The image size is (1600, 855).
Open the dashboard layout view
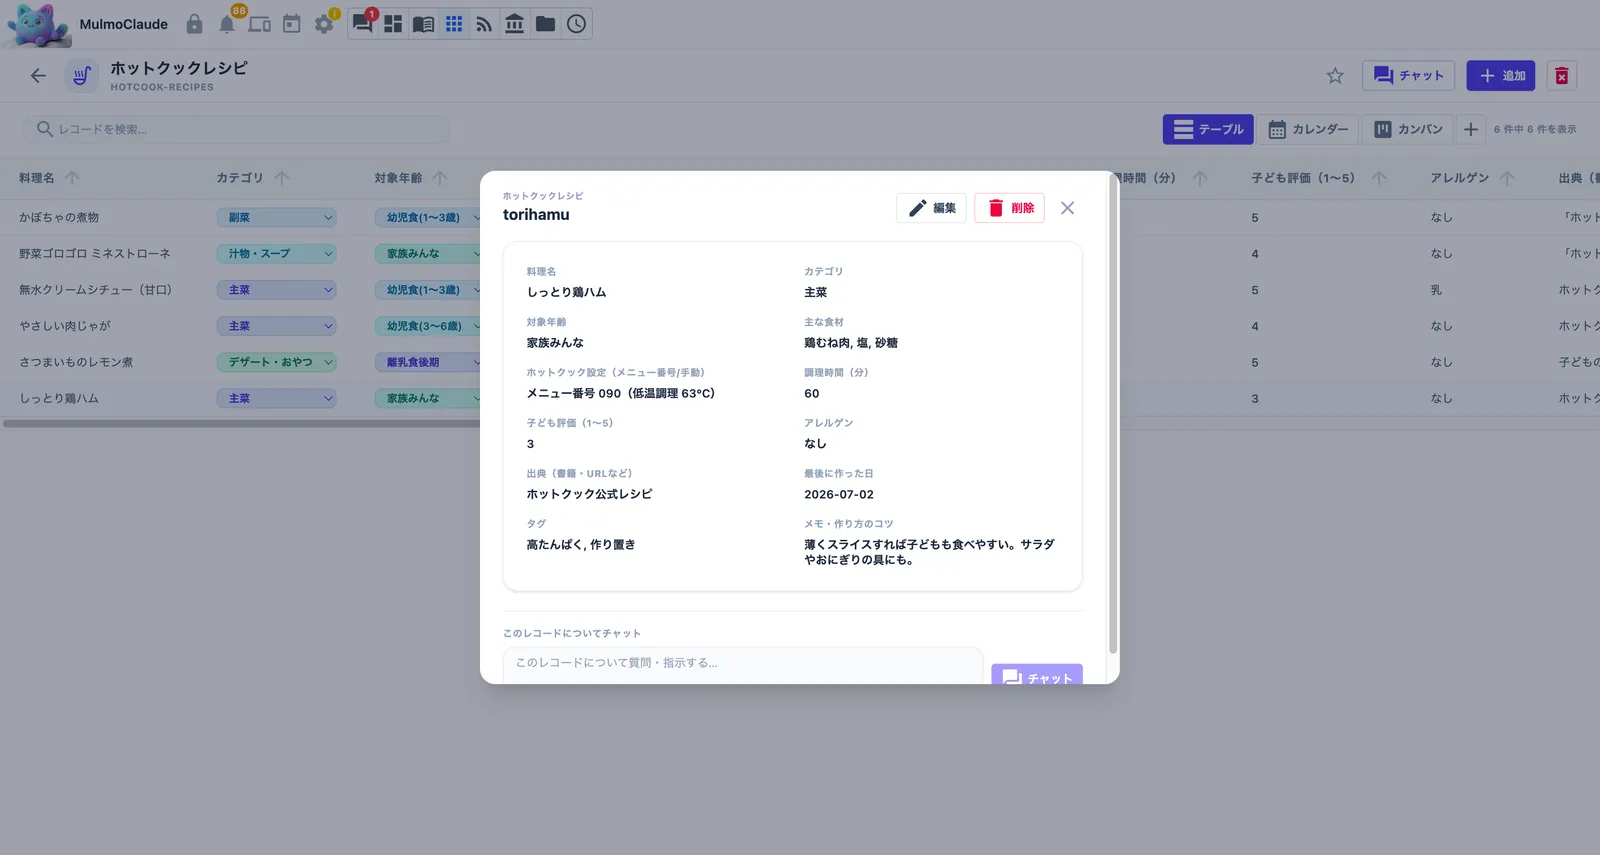click(x=393, y=24)
